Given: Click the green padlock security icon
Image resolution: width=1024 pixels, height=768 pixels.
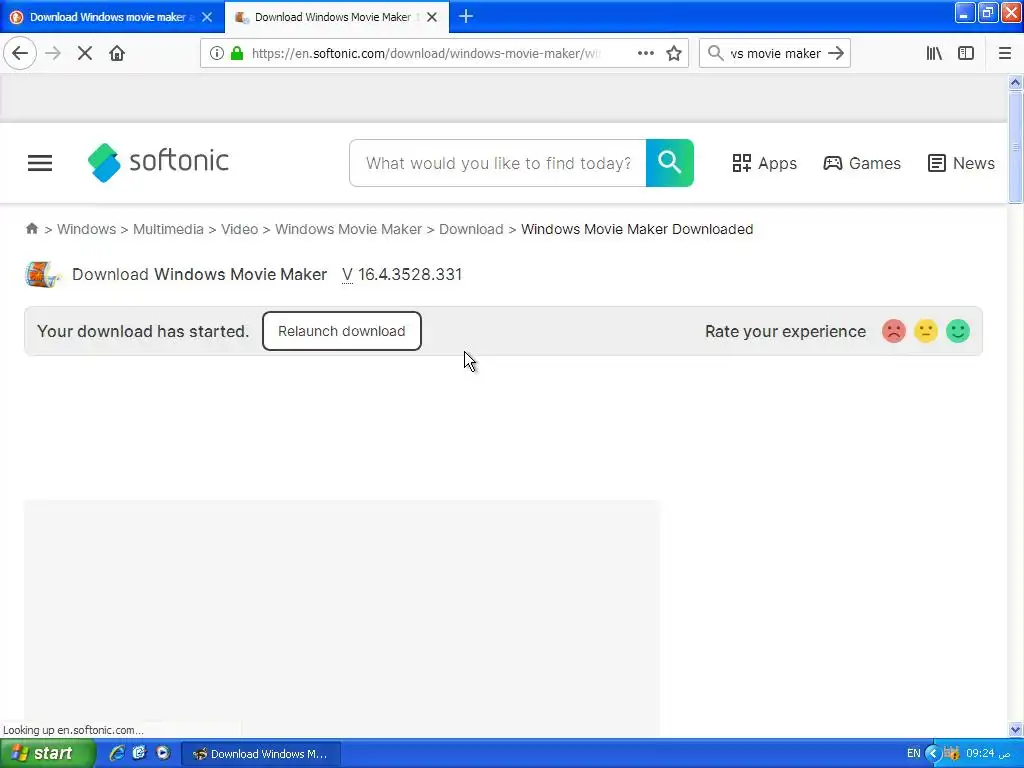Looking at the screenshot, I should click(237, 54).
